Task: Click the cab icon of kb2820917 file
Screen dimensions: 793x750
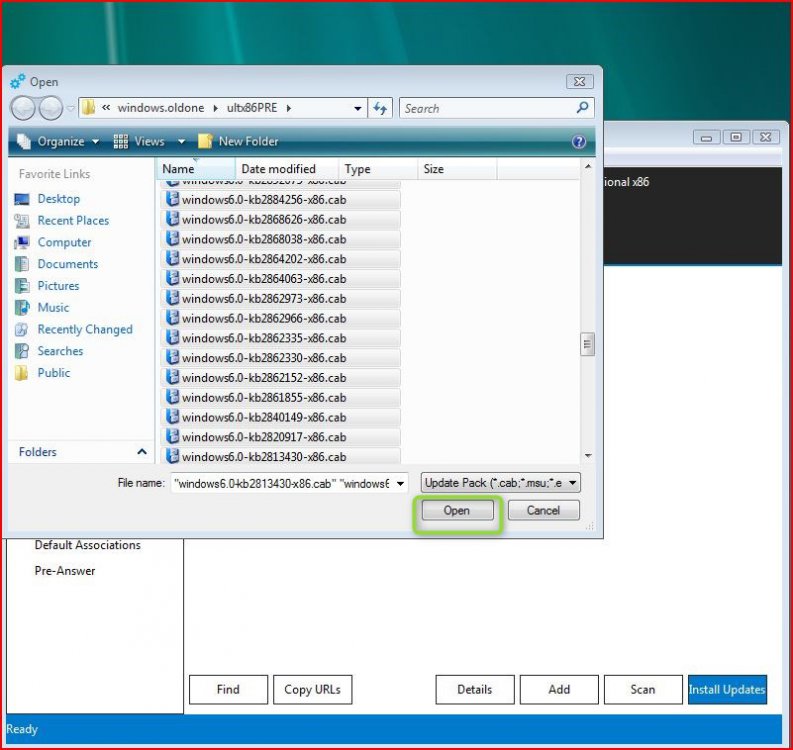Action: pos(172,436)
